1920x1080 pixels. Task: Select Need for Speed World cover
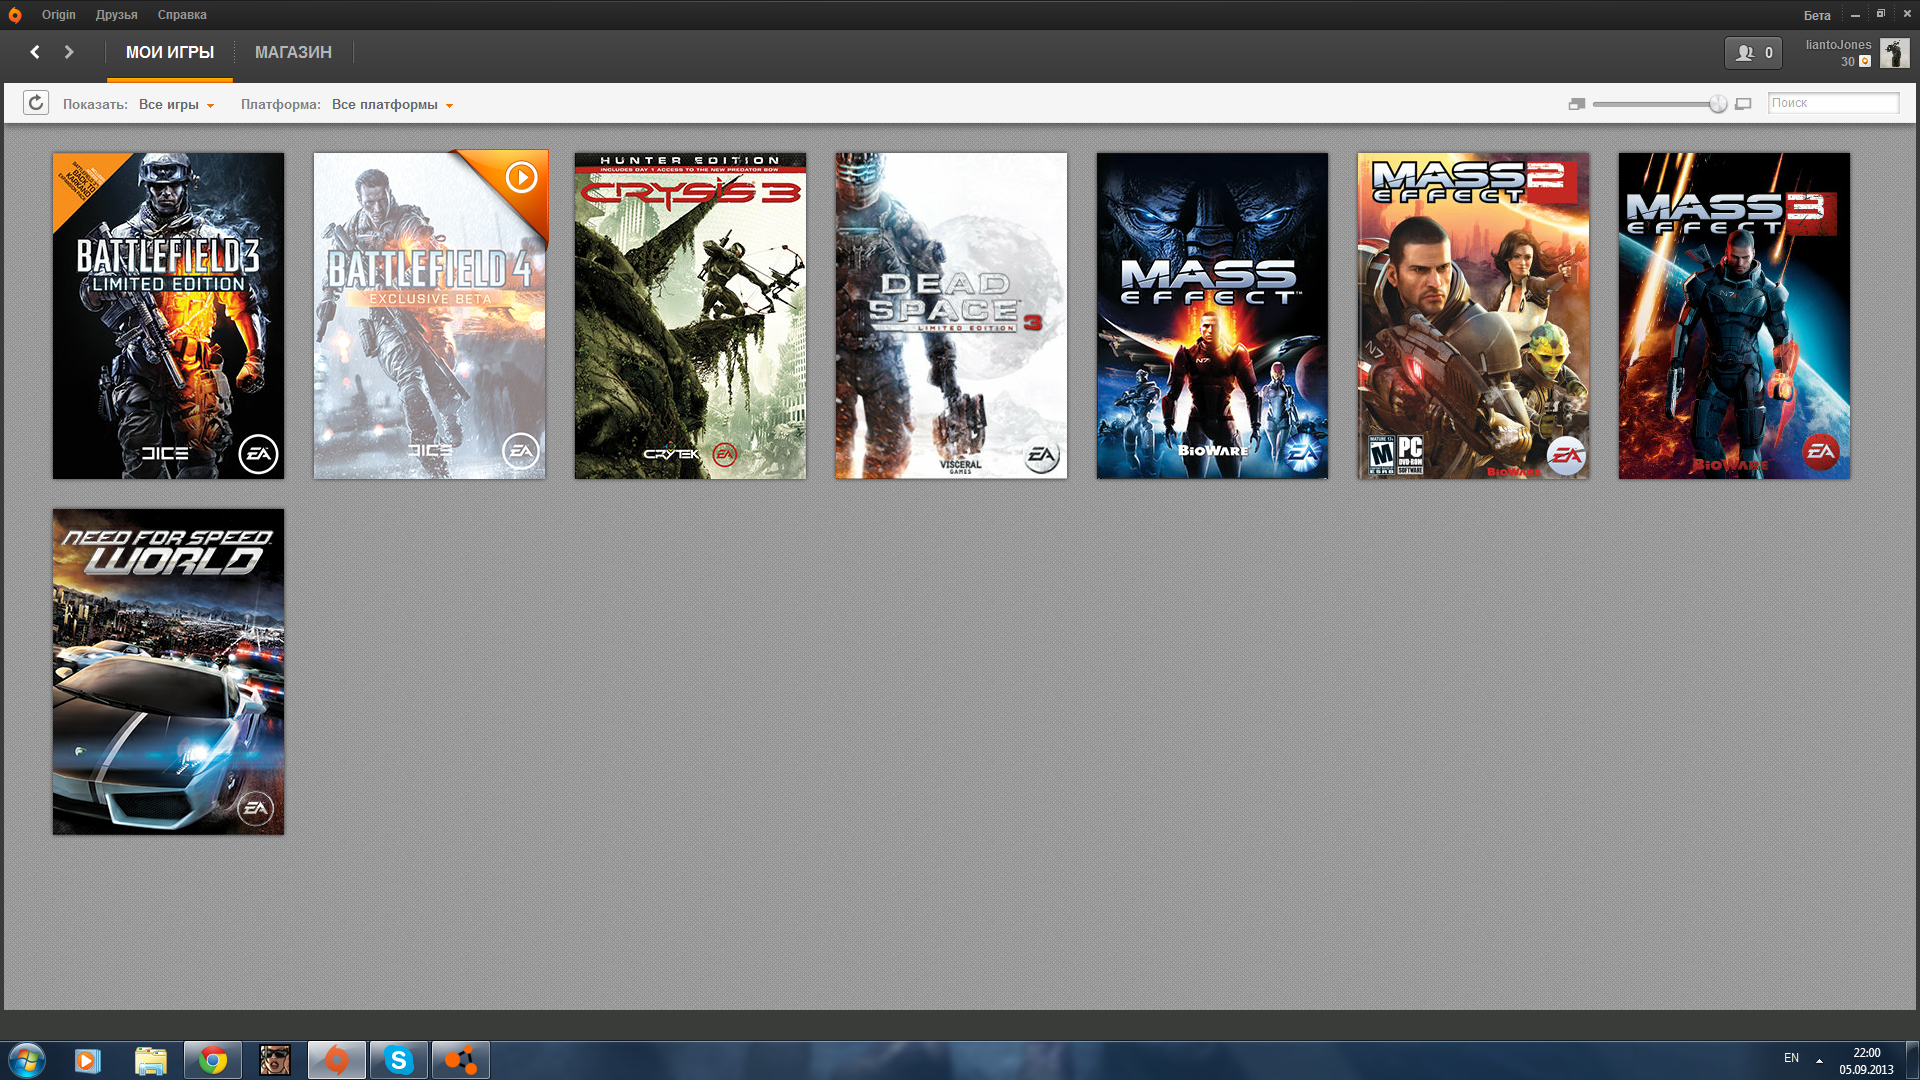point(168,672)
